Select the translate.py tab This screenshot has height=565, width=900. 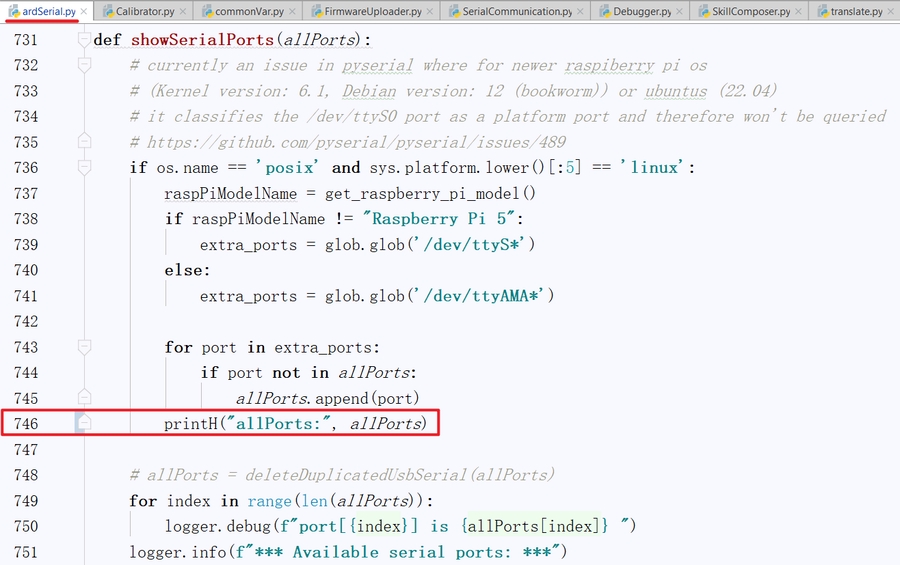pyautogui.click(x=856, y=12)
